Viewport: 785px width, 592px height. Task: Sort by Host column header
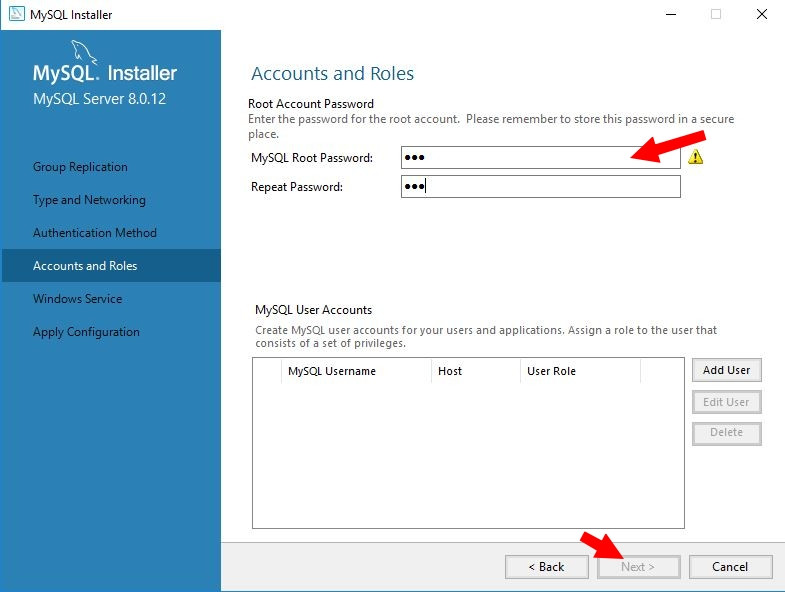coord(476,371)
